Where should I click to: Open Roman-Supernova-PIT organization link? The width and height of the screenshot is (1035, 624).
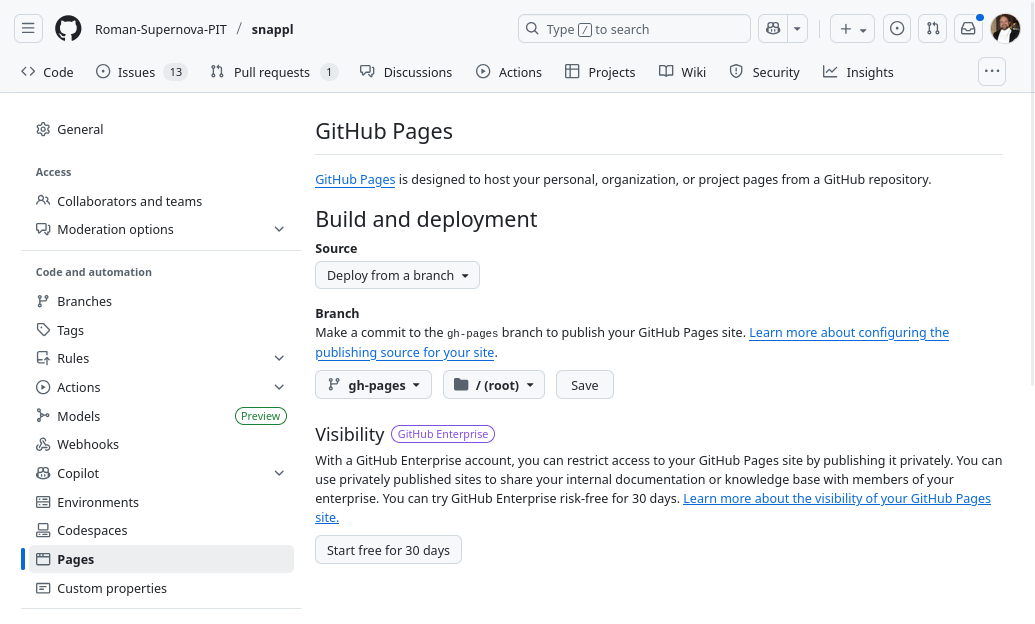coord(160,29)
